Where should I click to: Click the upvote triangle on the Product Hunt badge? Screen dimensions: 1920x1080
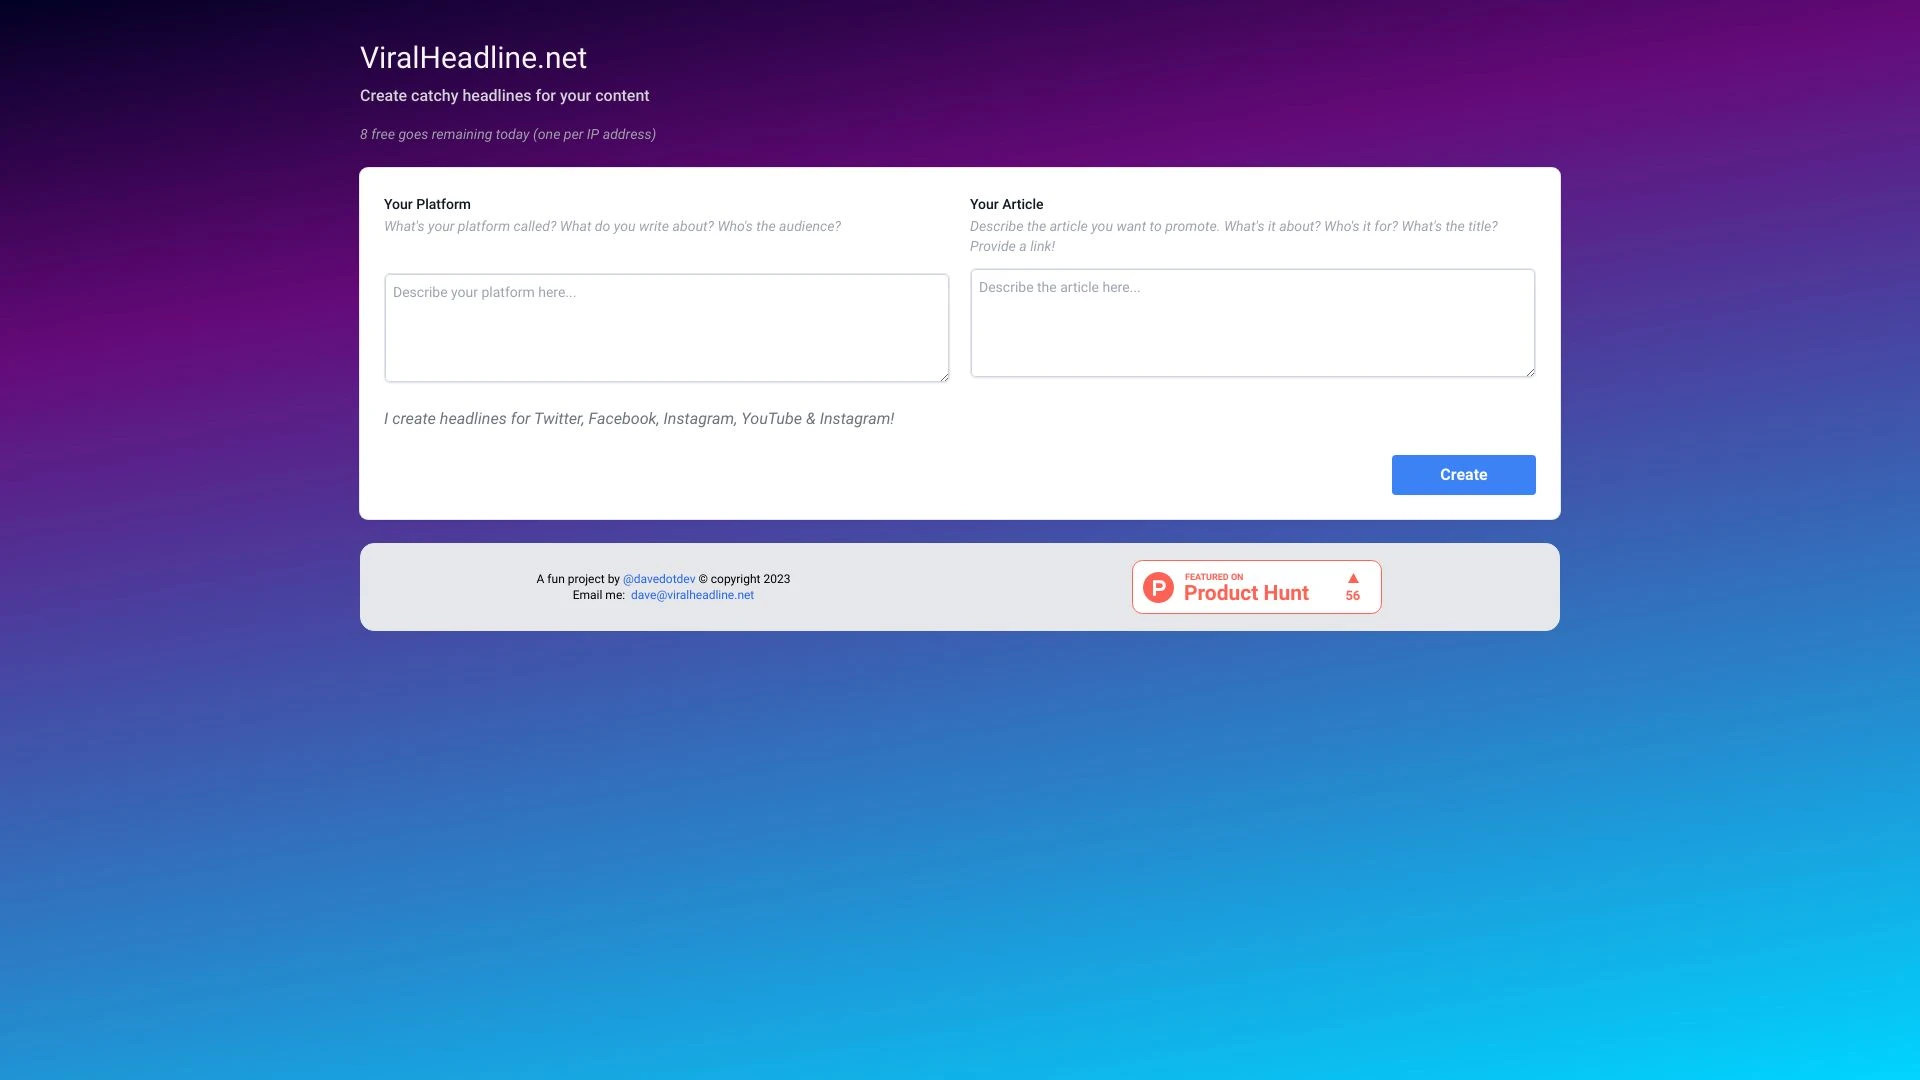(1352, 578)
